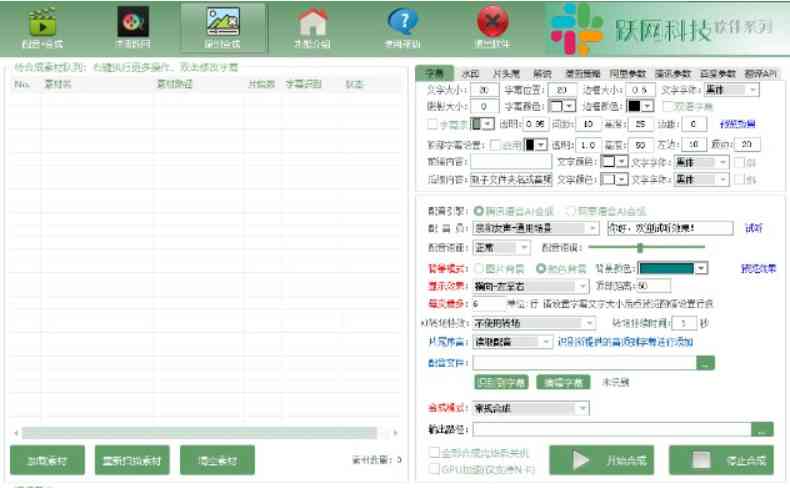Image resolution: width=790 pixels, height=488 pixels.
Task: Open the font dropdown in the 前缀内容 row
Action: click(x=701, y=163)
